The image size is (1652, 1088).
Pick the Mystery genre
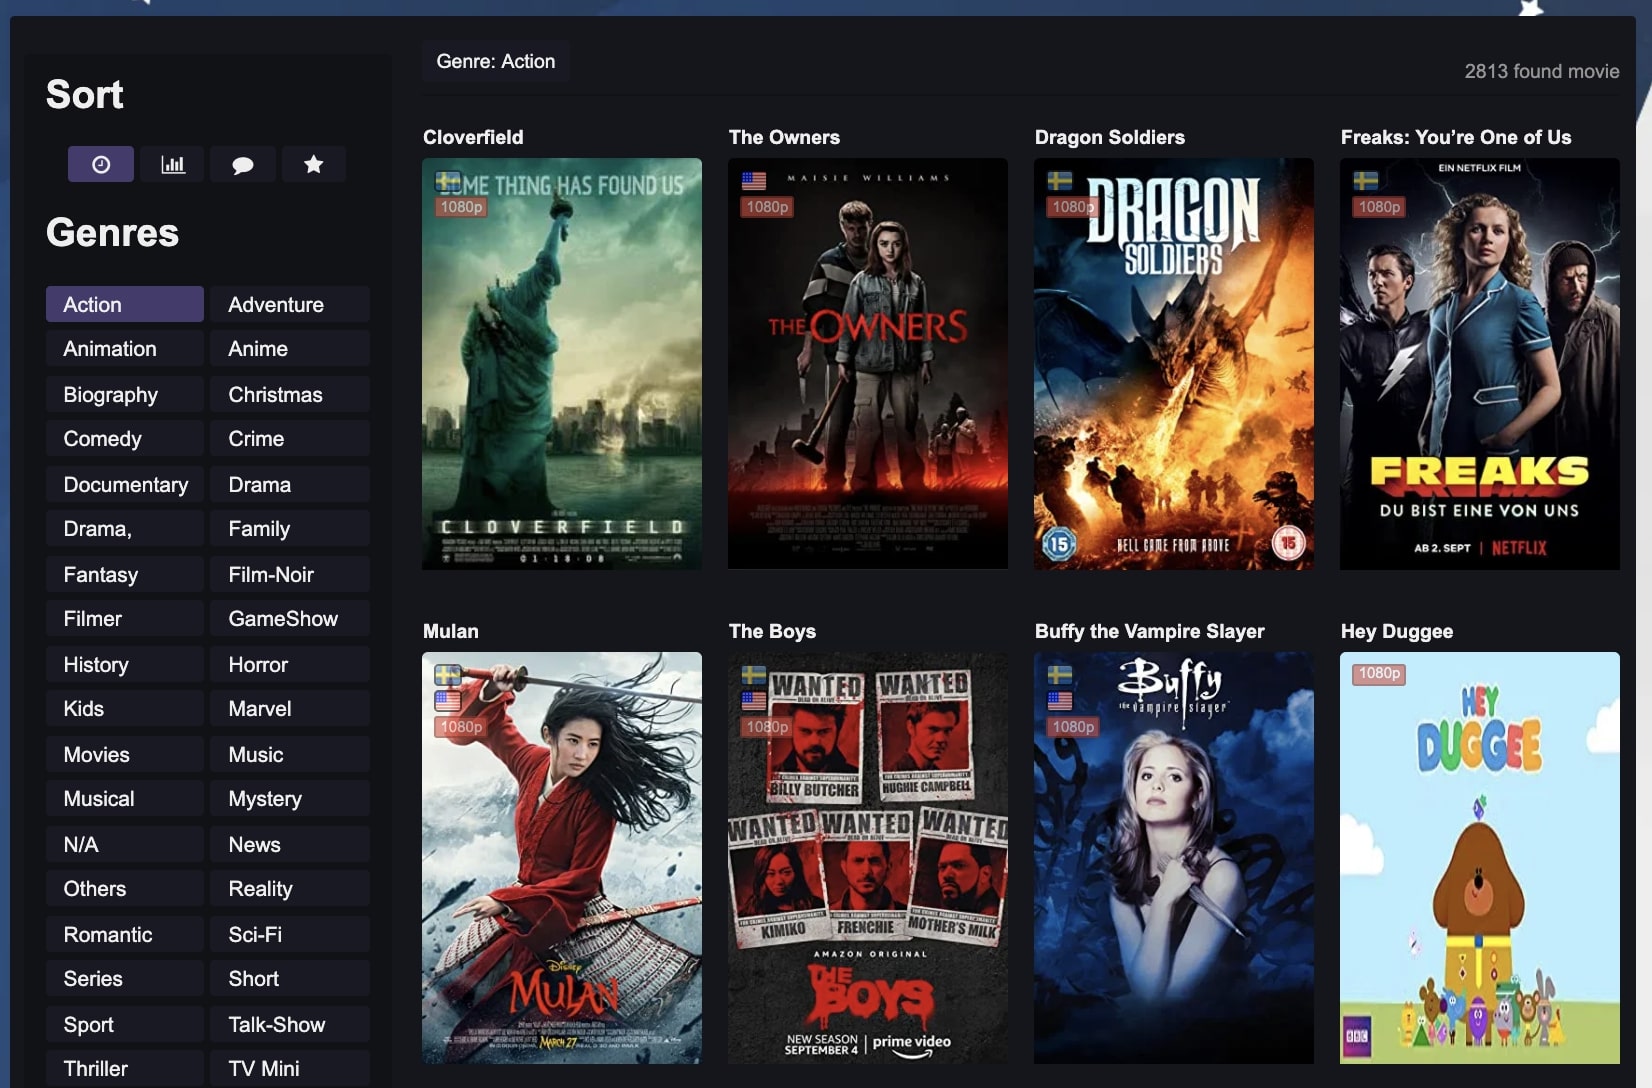[290, 799]
